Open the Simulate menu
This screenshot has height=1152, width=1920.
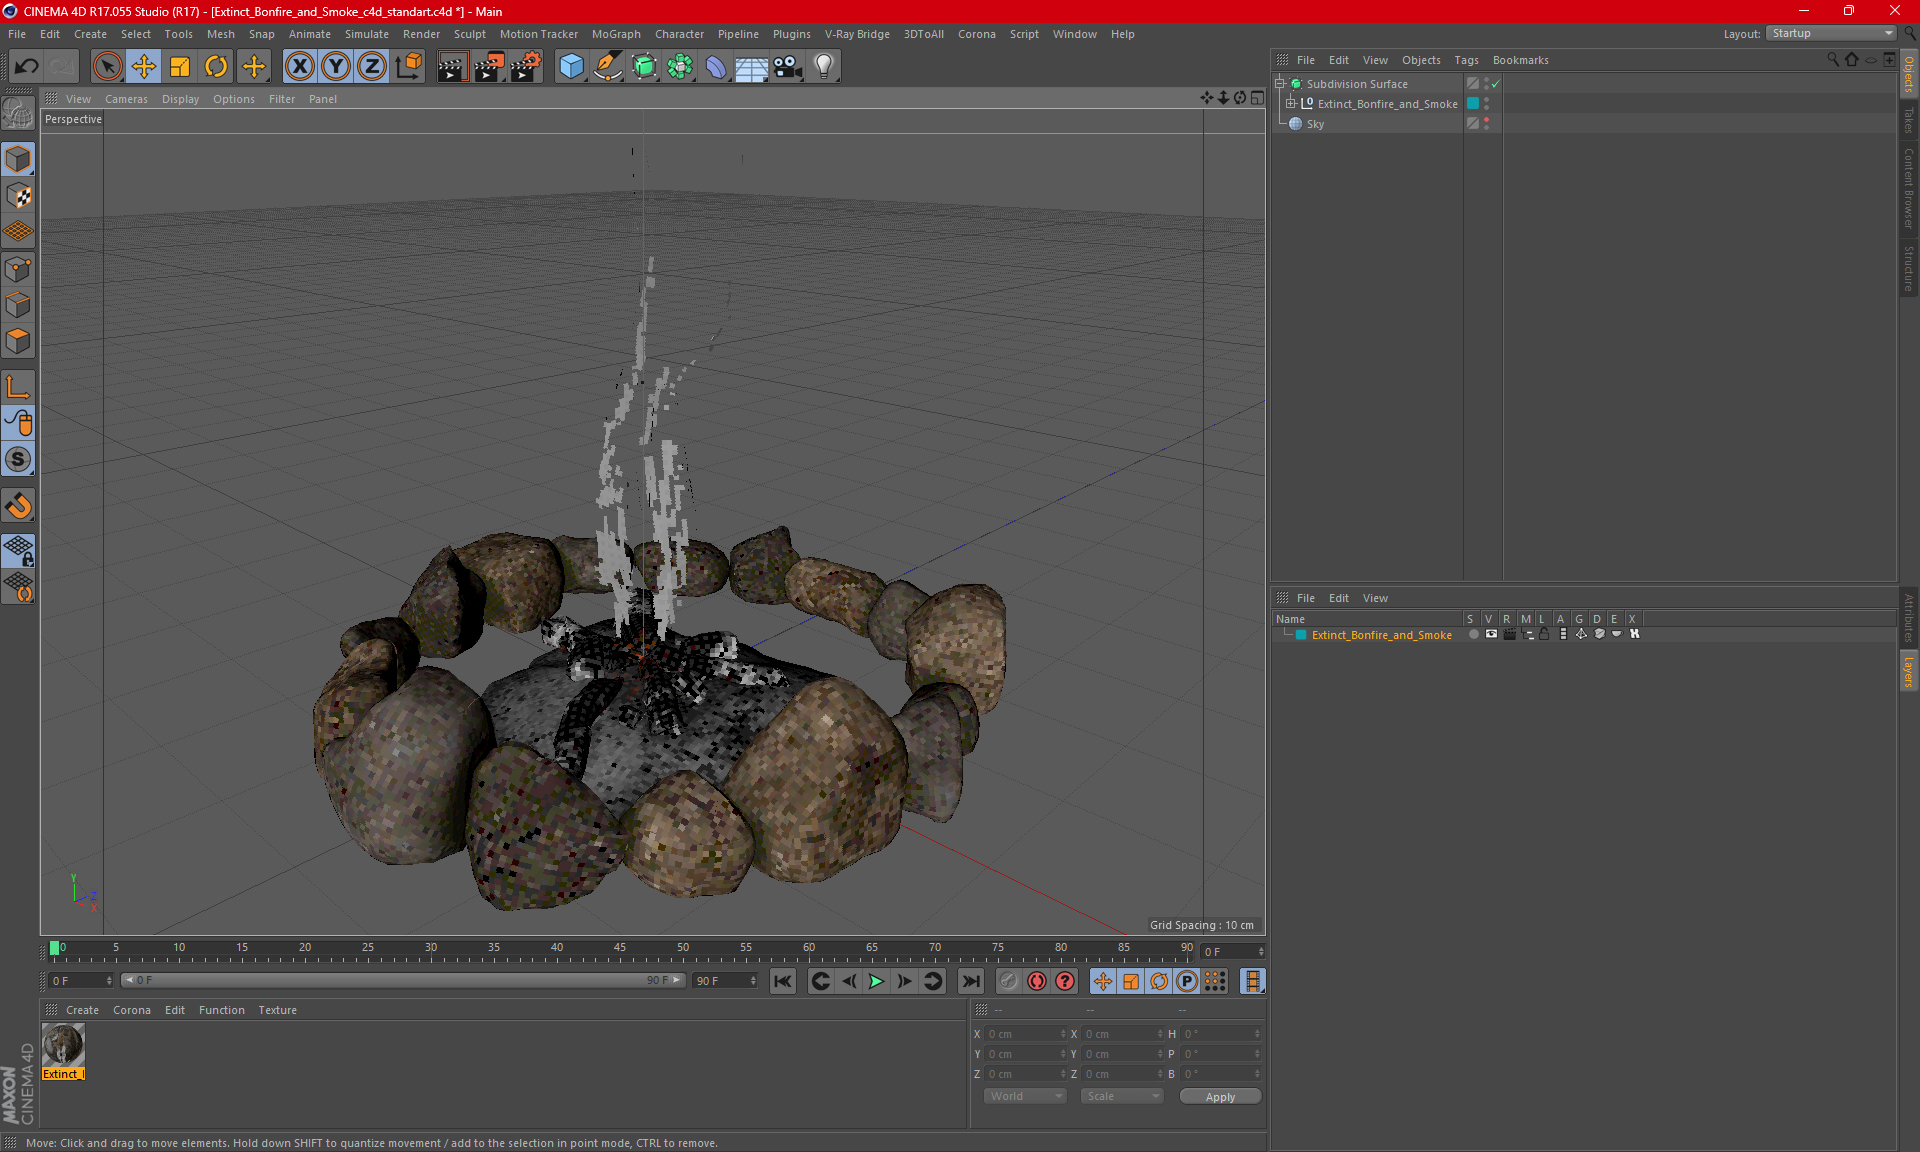pyautogui.click(x=366, y=34)
